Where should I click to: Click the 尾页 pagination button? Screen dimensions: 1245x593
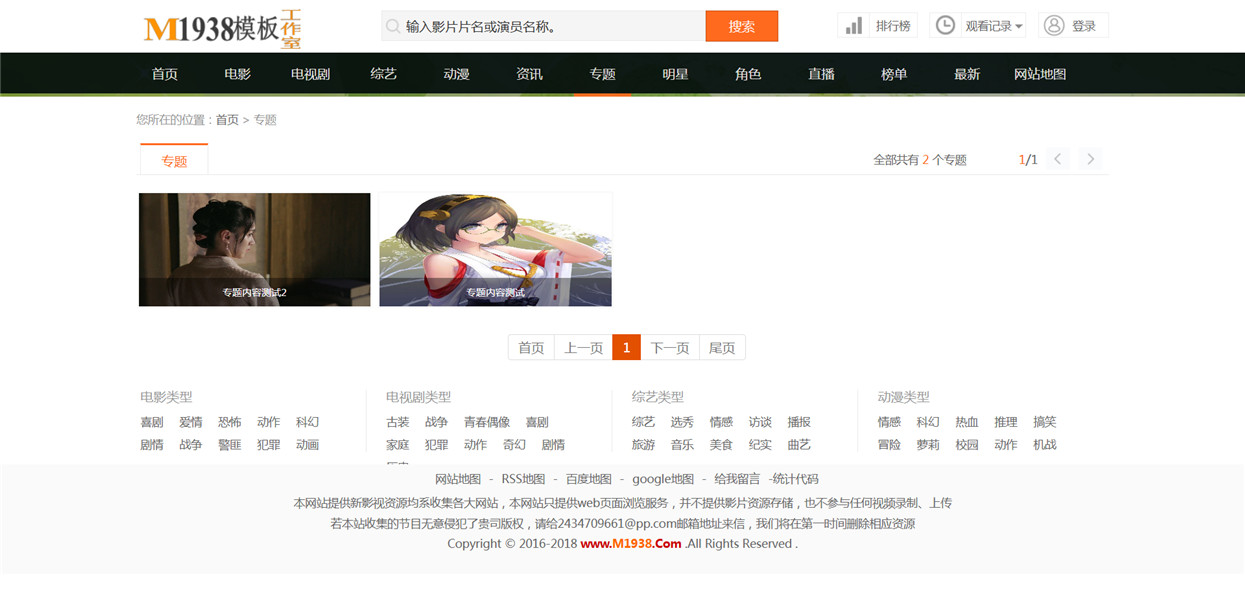tap(722, 348)
